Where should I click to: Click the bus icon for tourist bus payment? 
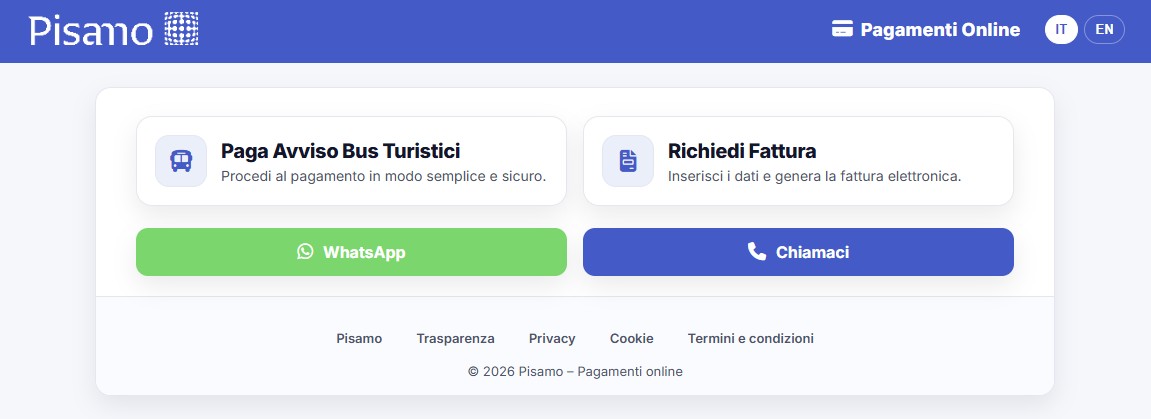pos(181,161)
